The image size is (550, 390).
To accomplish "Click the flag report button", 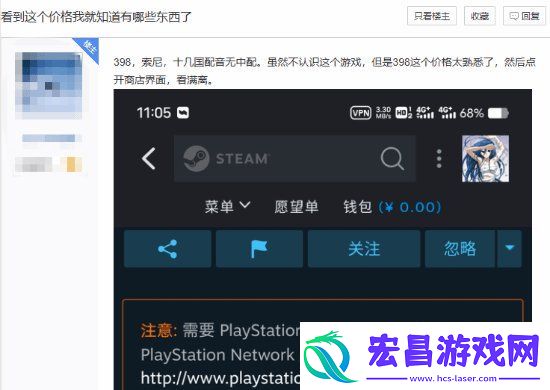I will [259, 249].
